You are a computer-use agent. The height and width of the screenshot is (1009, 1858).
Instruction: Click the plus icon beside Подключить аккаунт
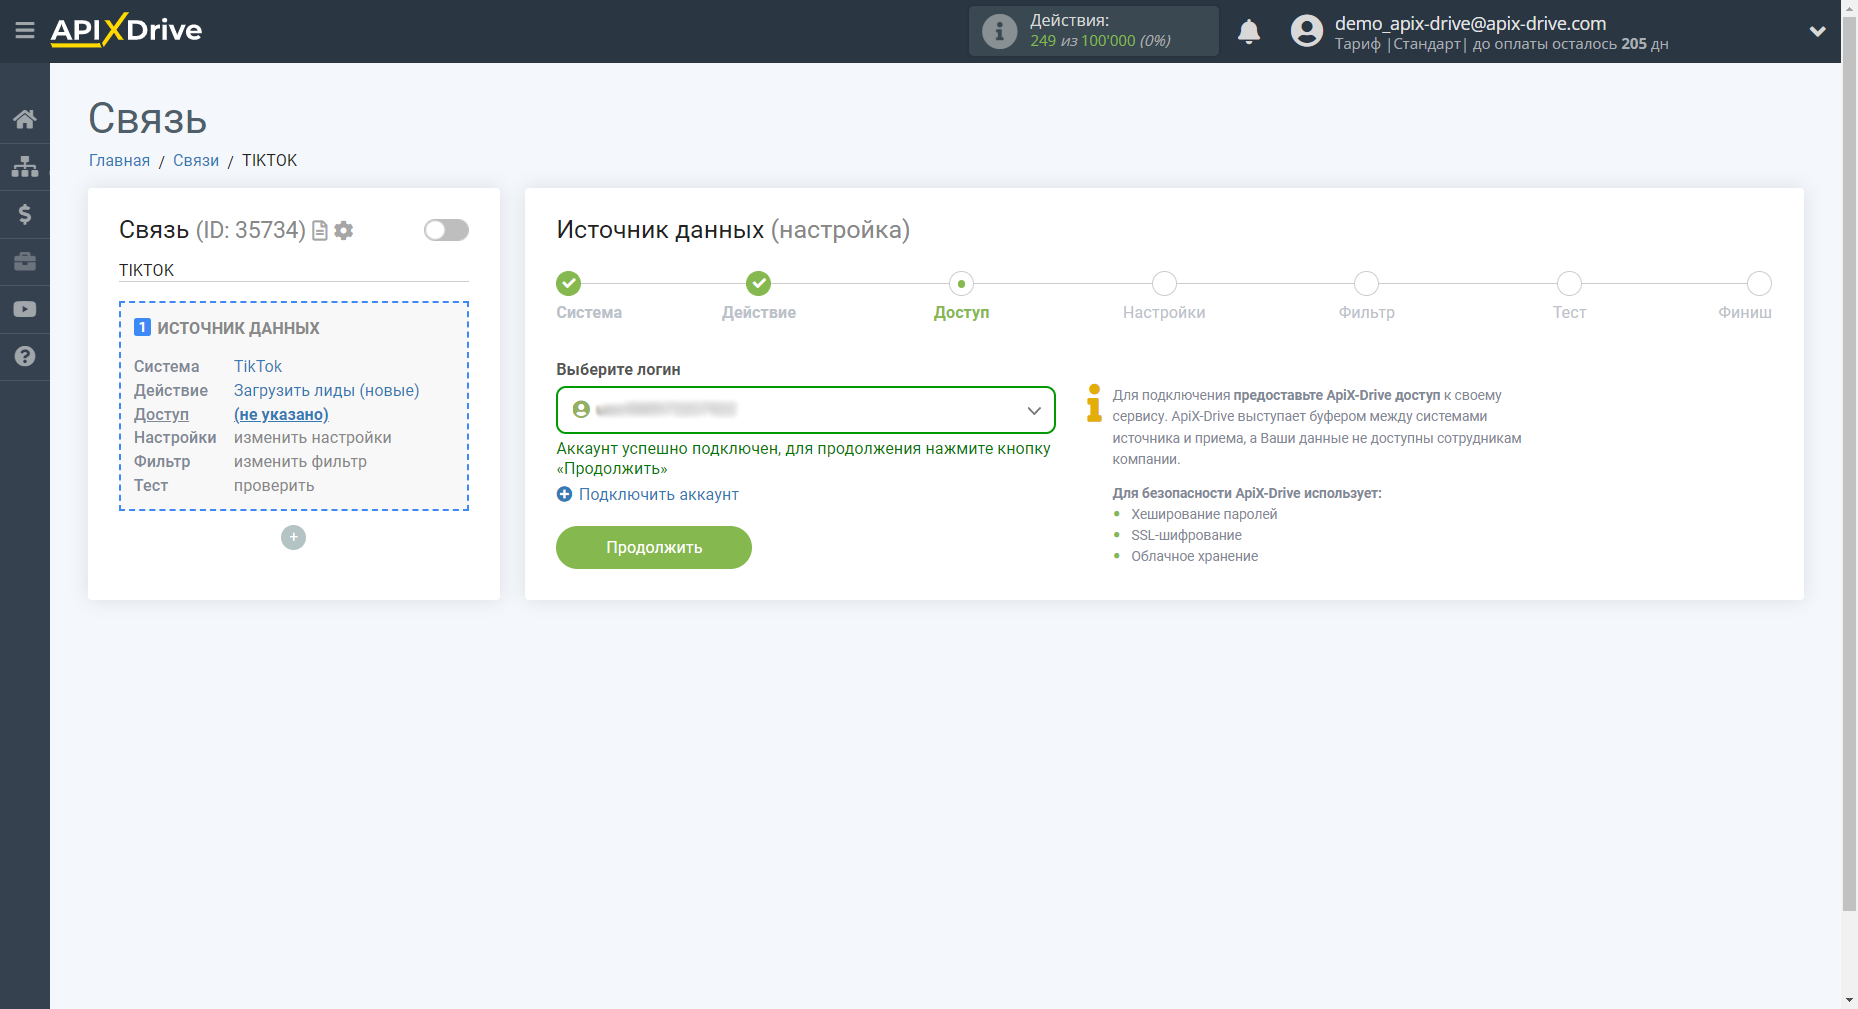point(565,494)
